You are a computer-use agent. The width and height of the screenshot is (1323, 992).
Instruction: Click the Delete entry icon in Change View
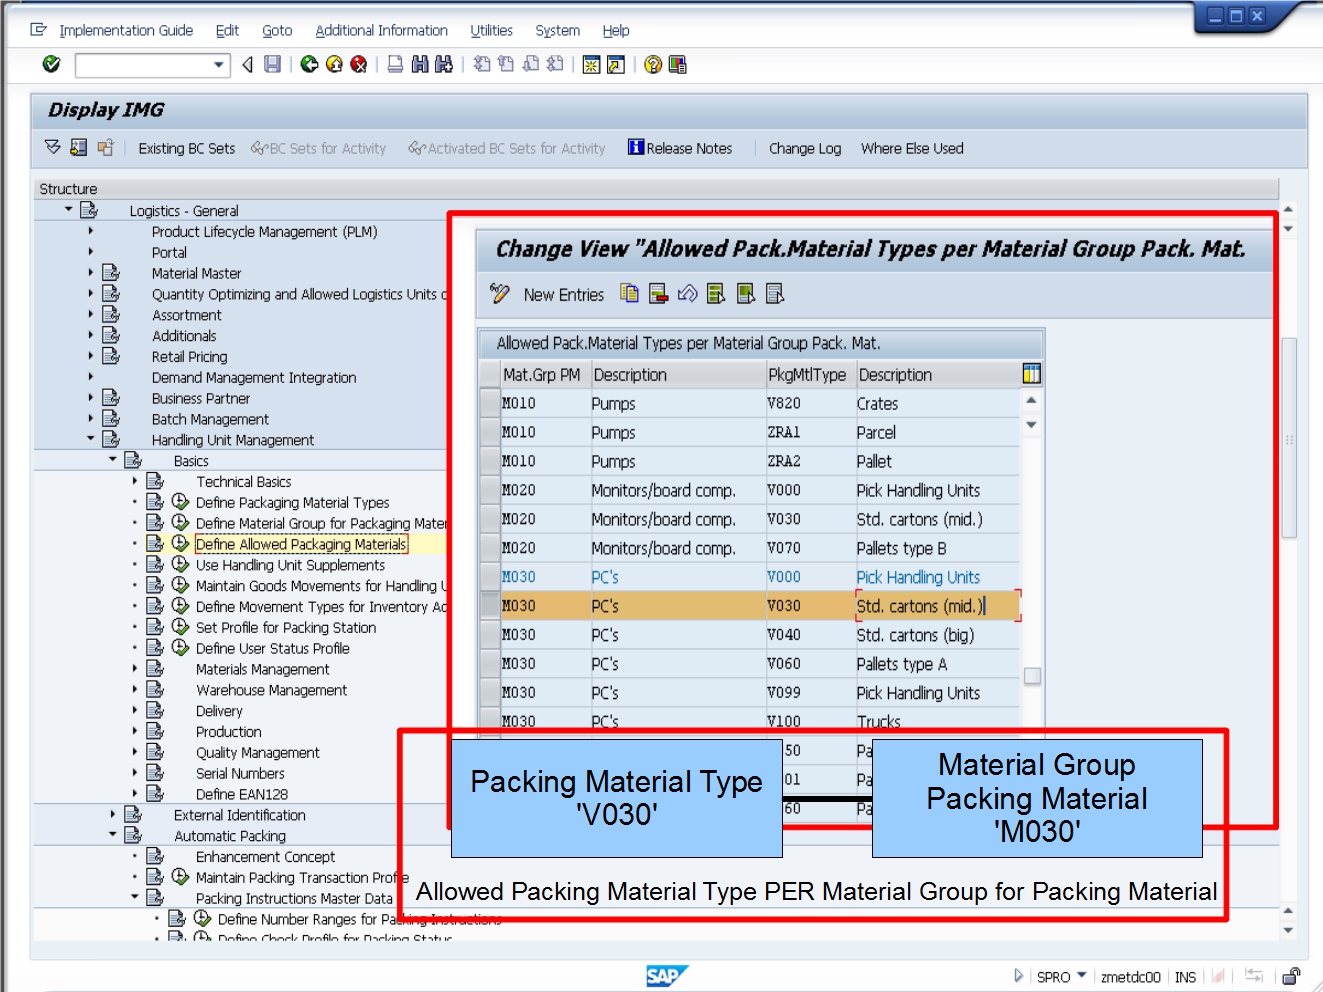point(658,293)
